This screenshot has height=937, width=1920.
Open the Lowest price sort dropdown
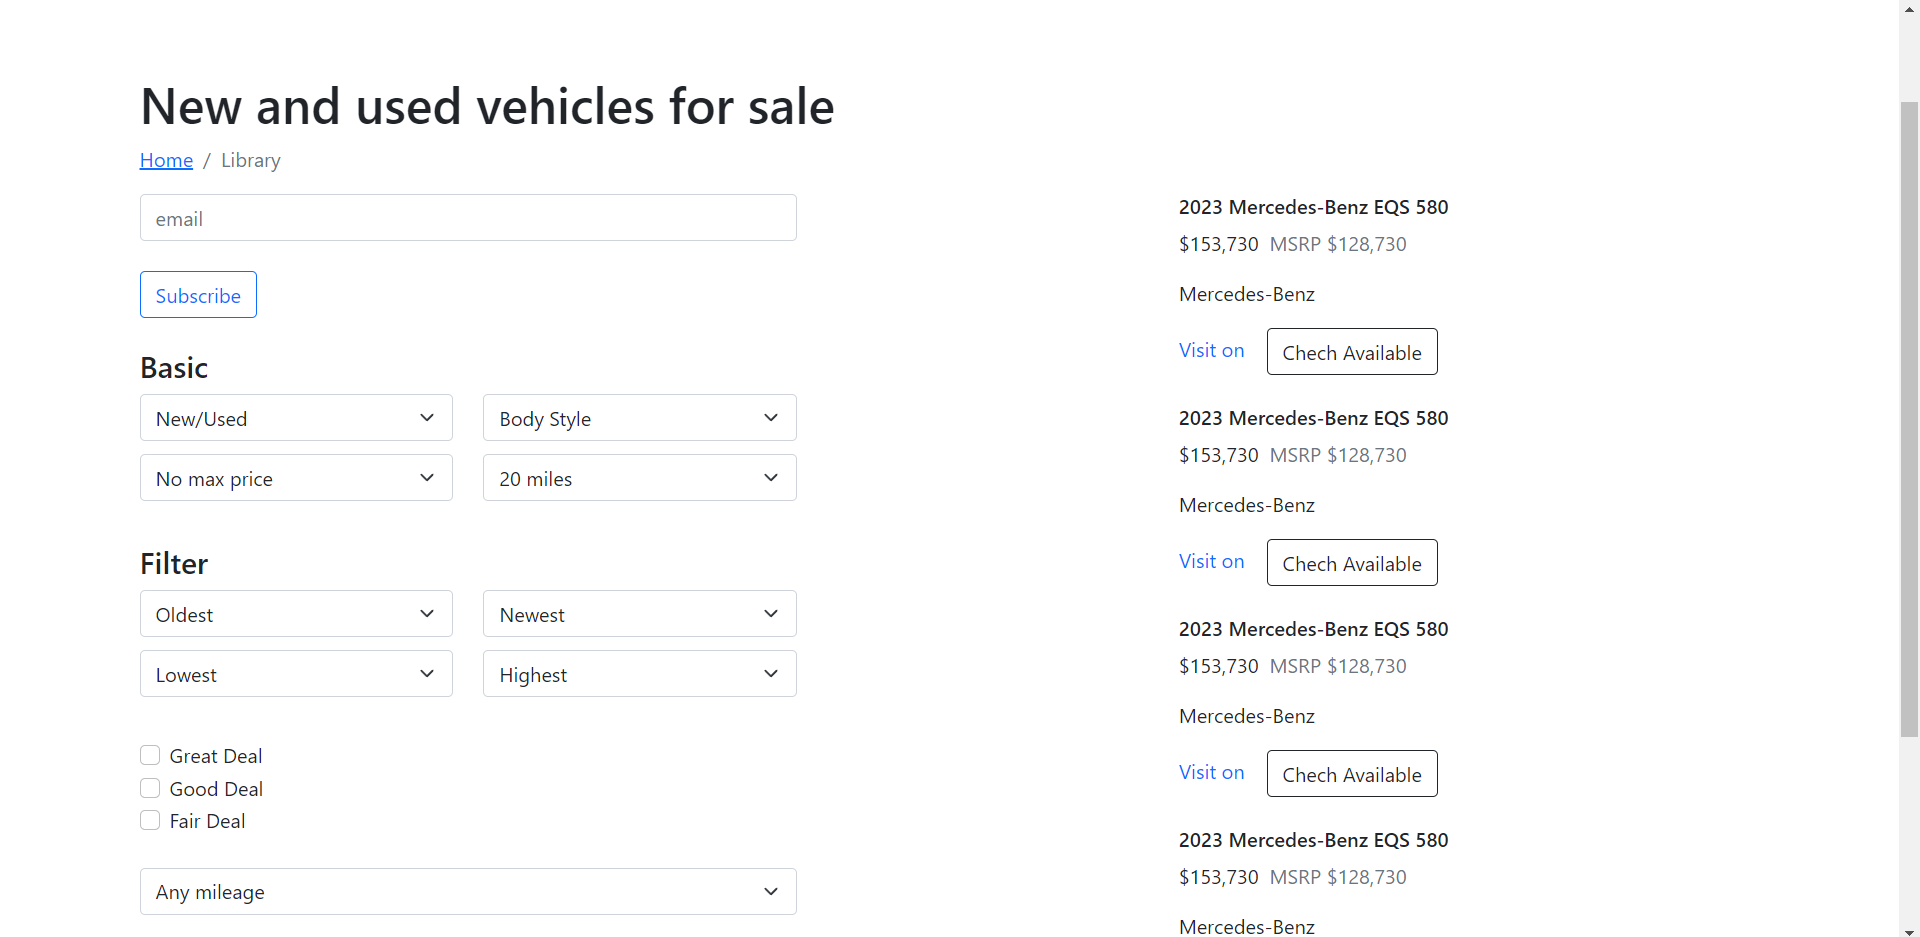click(295, 673)
